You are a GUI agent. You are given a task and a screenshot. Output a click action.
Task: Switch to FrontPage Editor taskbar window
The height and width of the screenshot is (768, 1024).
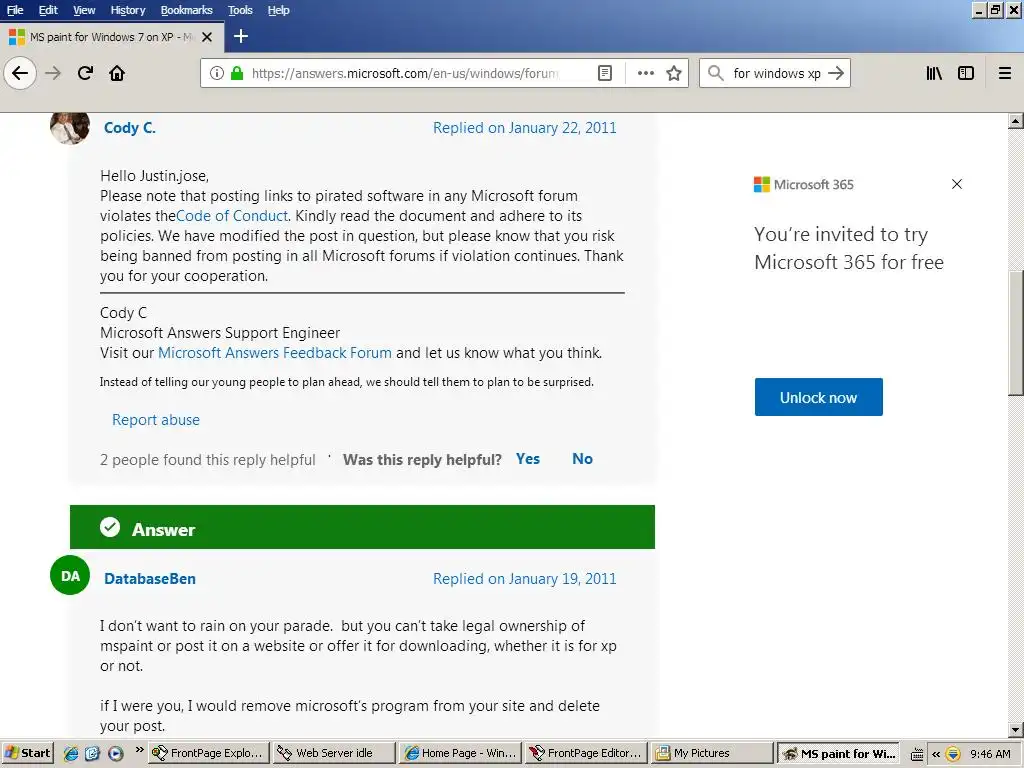[x=586, y=753]
